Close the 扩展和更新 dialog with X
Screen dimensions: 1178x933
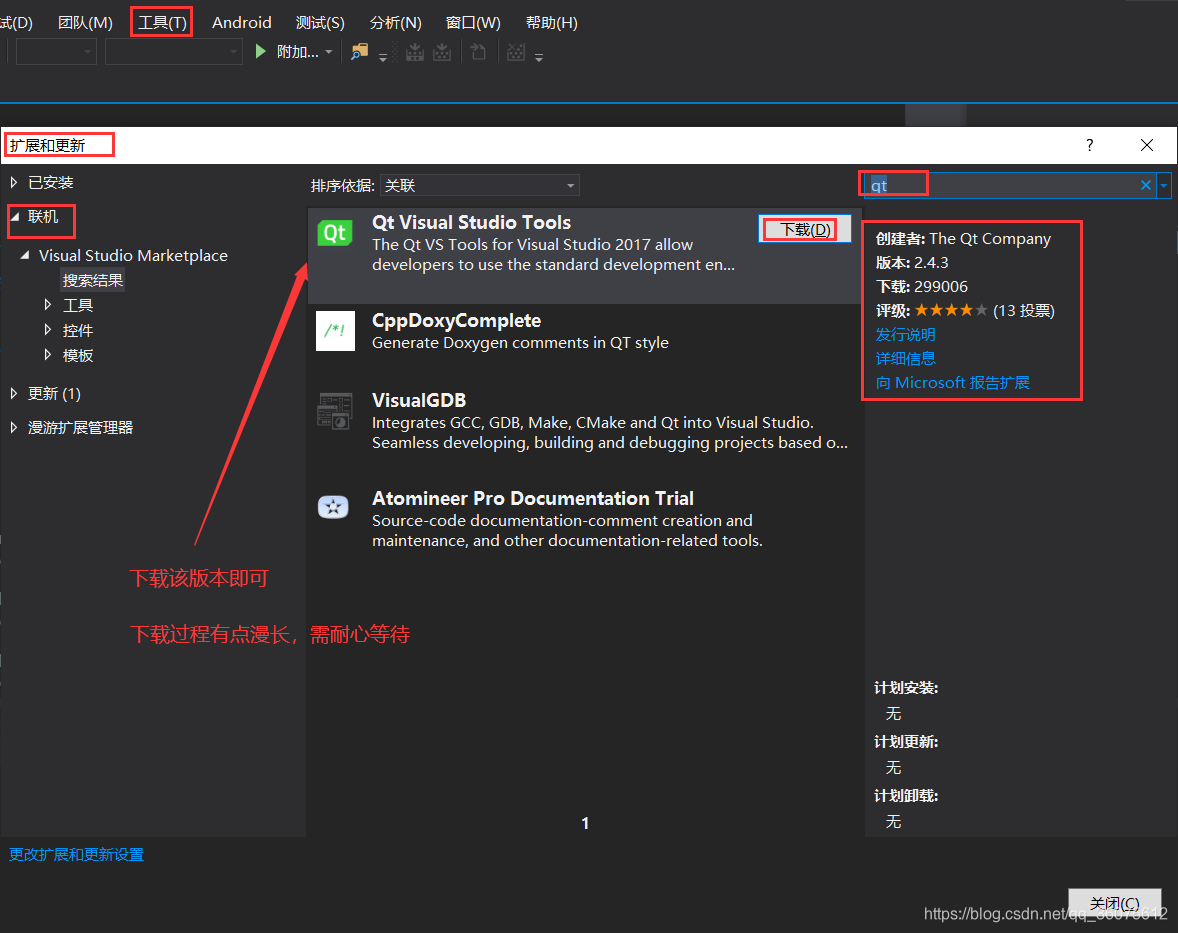click(x=1146, y=145)
